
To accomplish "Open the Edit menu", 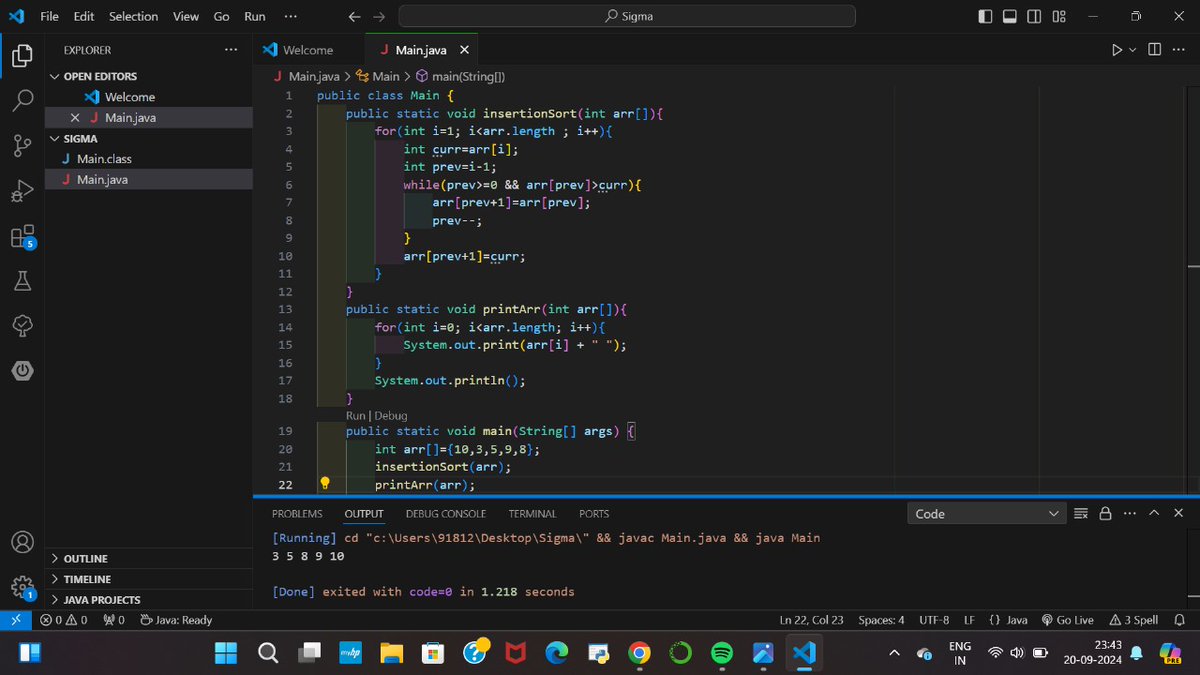I will pyautogui.click(x=83, y=17).
